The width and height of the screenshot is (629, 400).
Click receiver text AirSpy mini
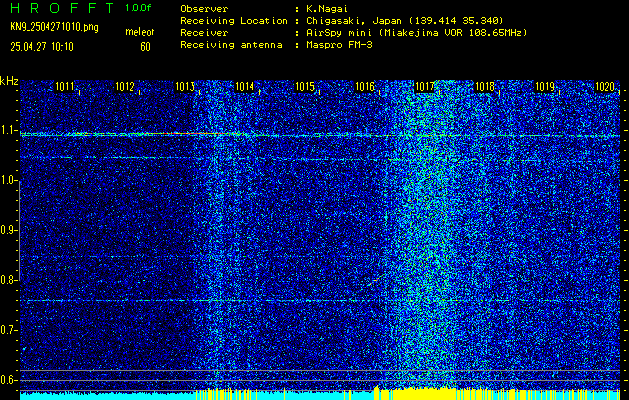pos(338,33)
